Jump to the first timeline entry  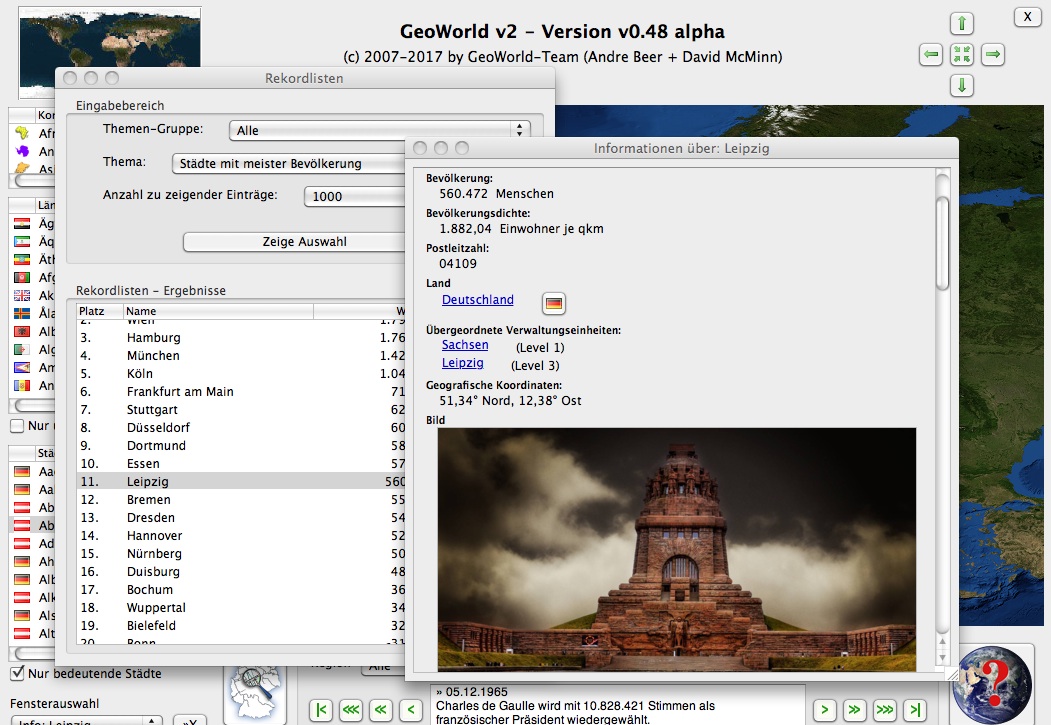pos(321,710)
